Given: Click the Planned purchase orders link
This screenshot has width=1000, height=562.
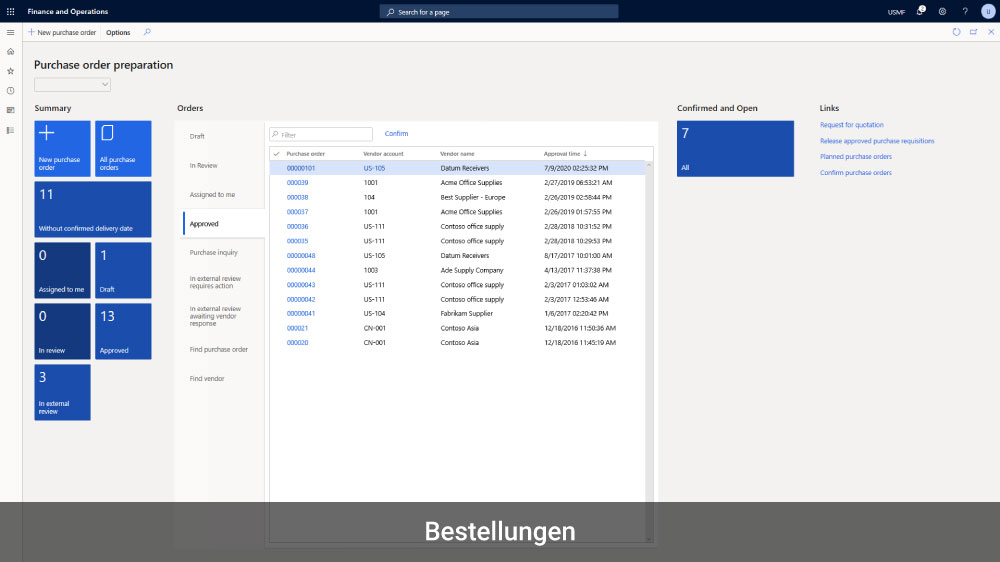Looking at the screenshot, I should coord(855,157).
